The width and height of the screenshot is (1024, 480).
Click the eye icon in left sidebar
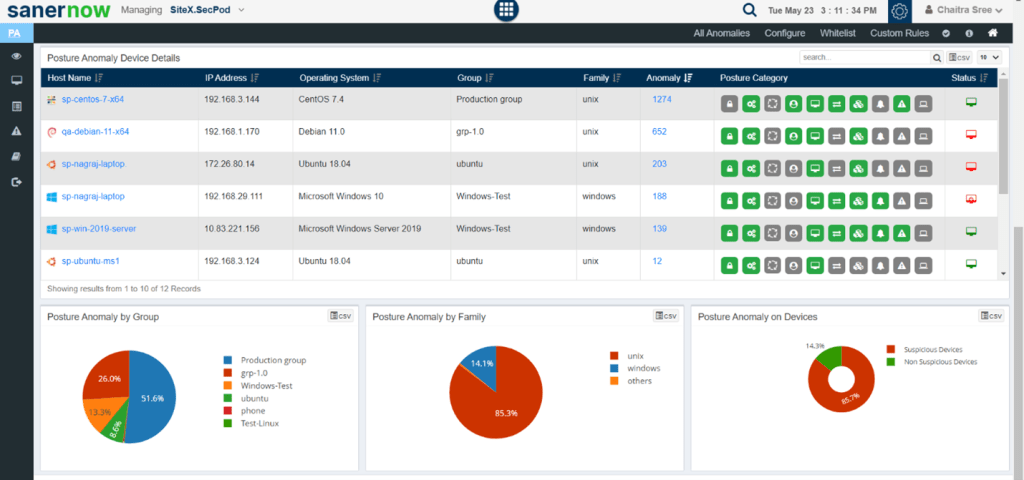coord(16,56)
